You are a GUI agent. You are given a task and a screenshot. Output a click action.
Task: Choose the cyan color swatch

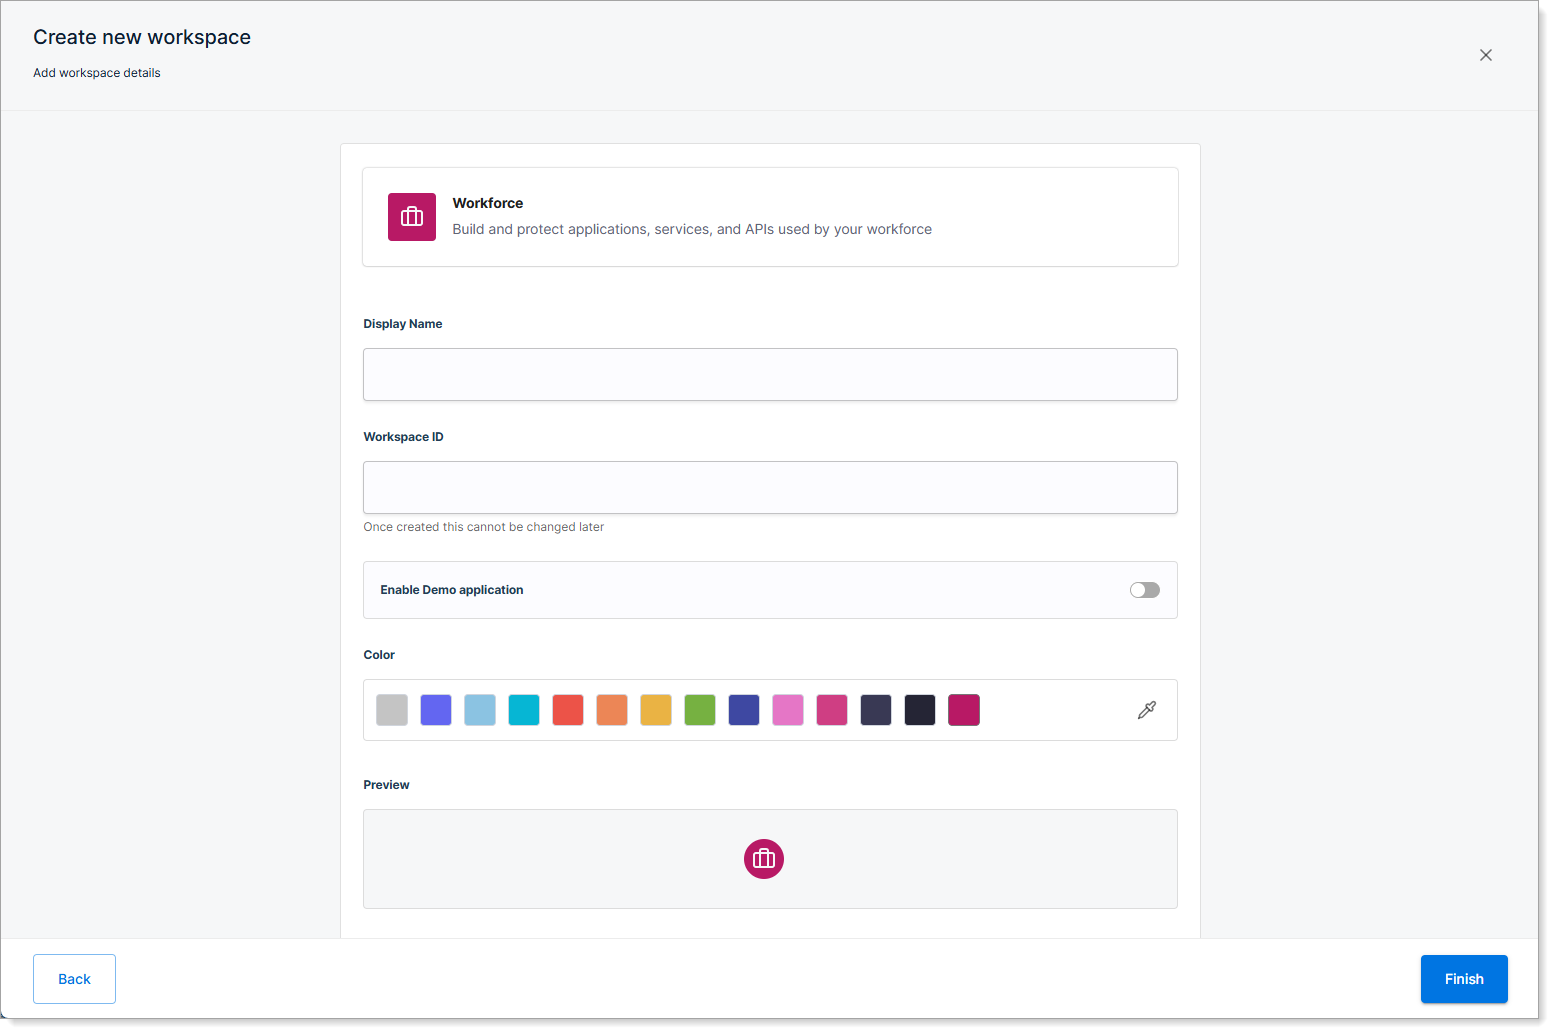[x=524, y=710]
